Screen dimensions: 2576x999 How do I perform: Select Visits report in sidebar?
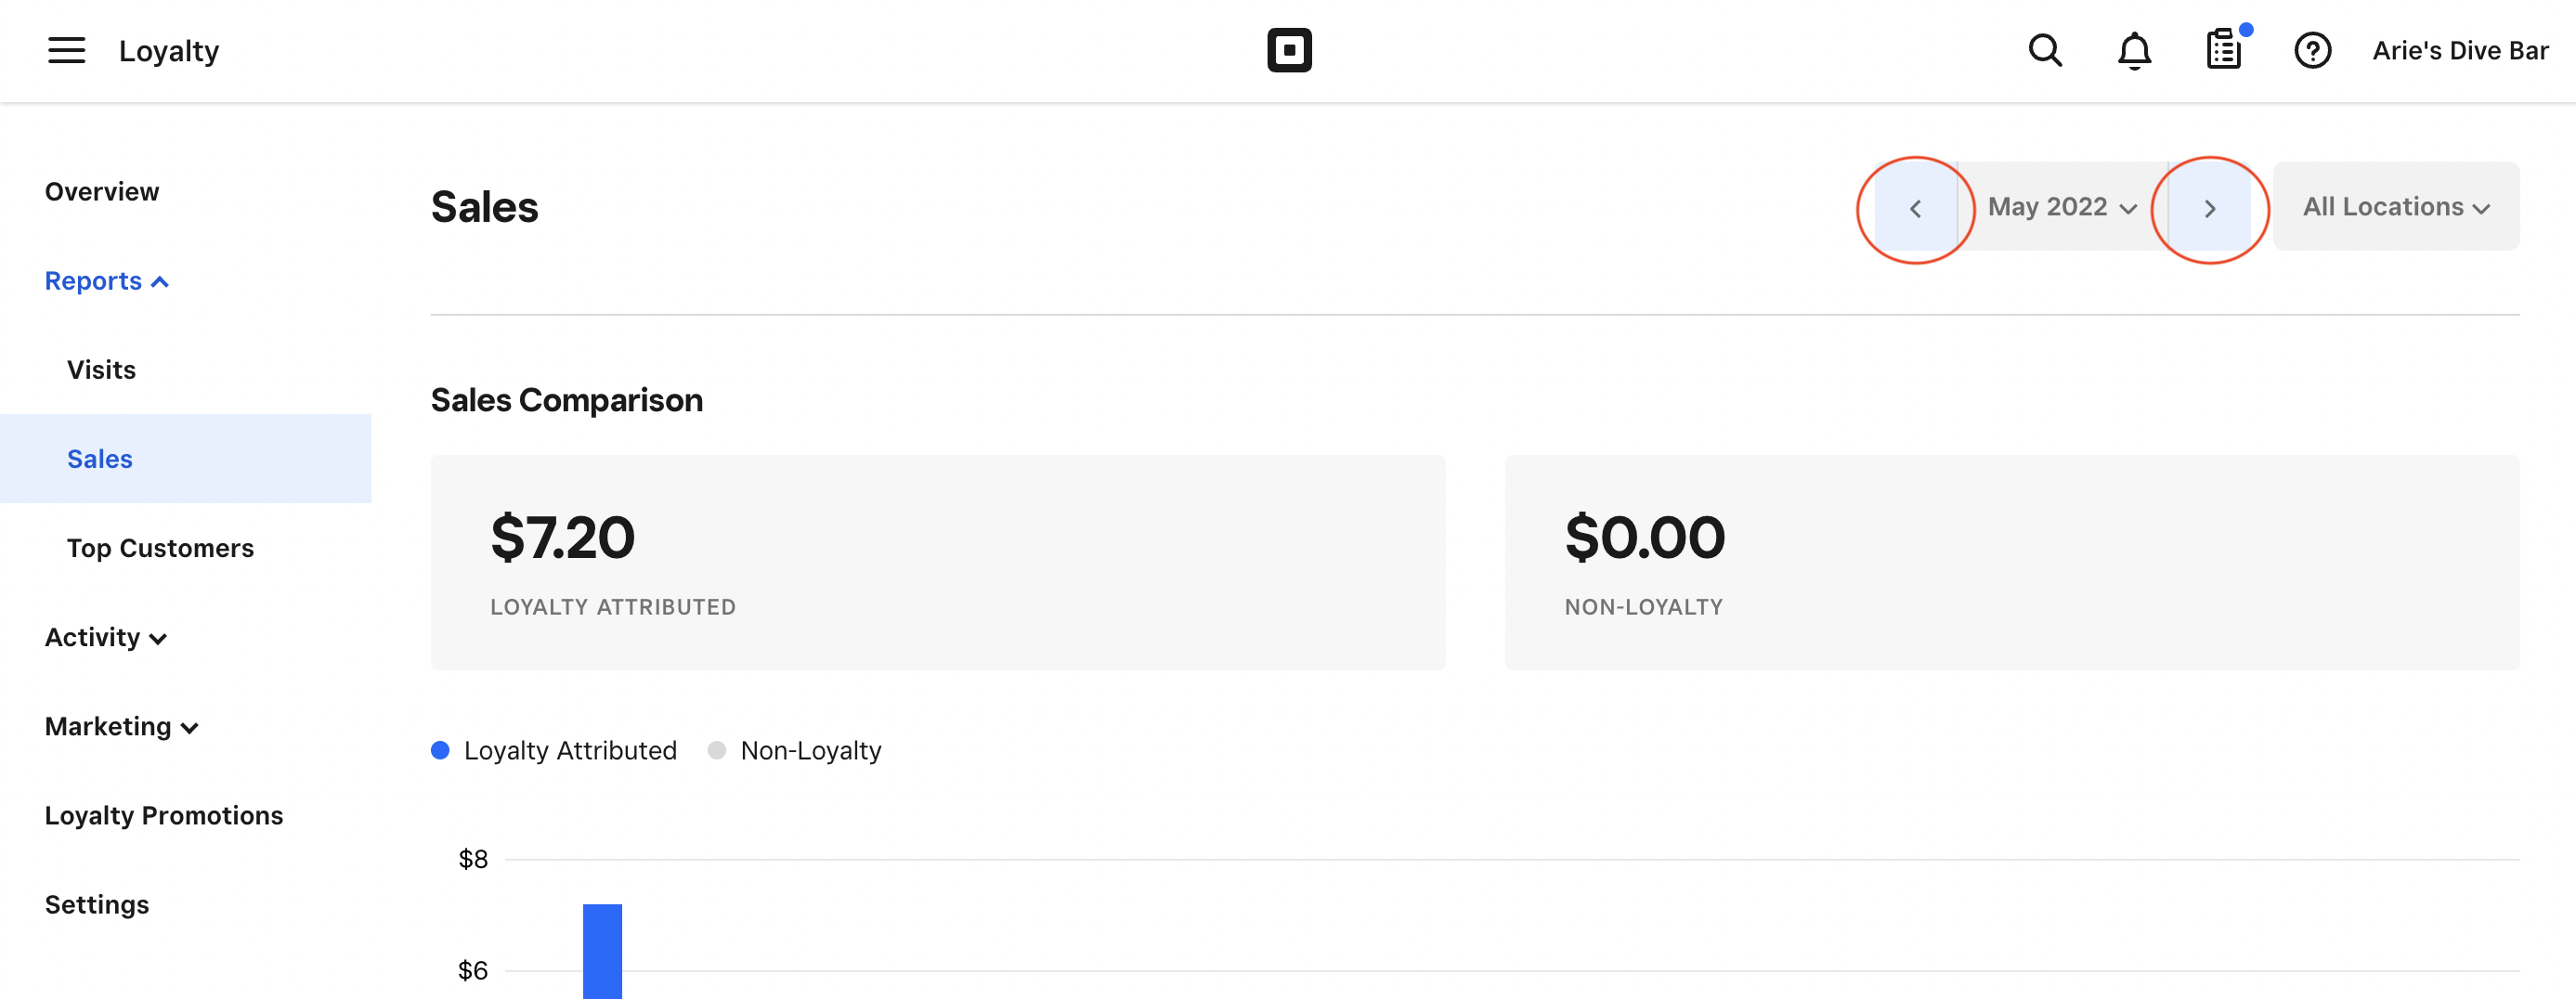(x=101, y=370)
